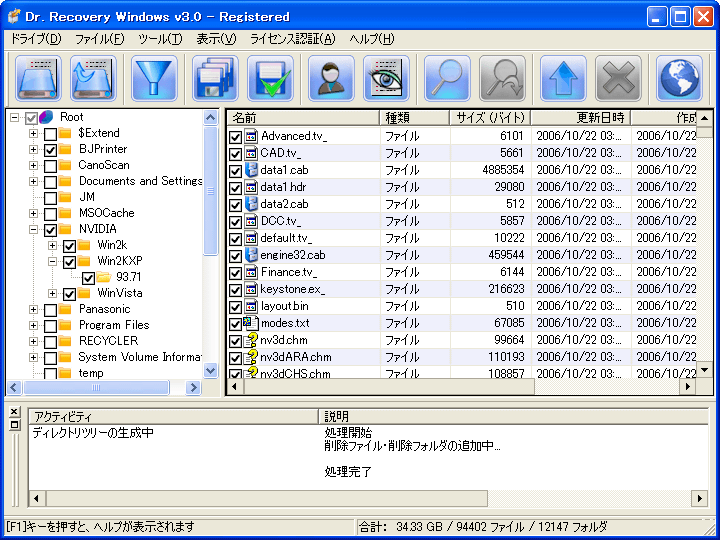Click the open 93.71 folder icon
Image resolution: width=720 pixels, height=540 pixels.
tap(104, 277)
